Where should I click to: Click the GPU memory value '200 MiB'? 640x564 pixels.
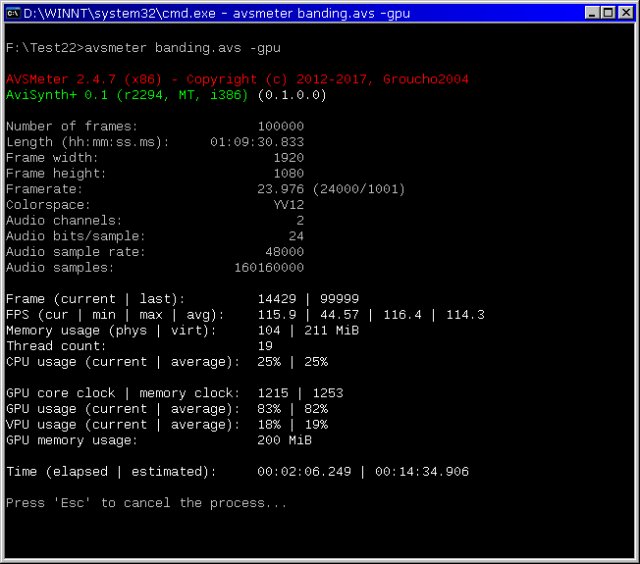pos(284,441)
